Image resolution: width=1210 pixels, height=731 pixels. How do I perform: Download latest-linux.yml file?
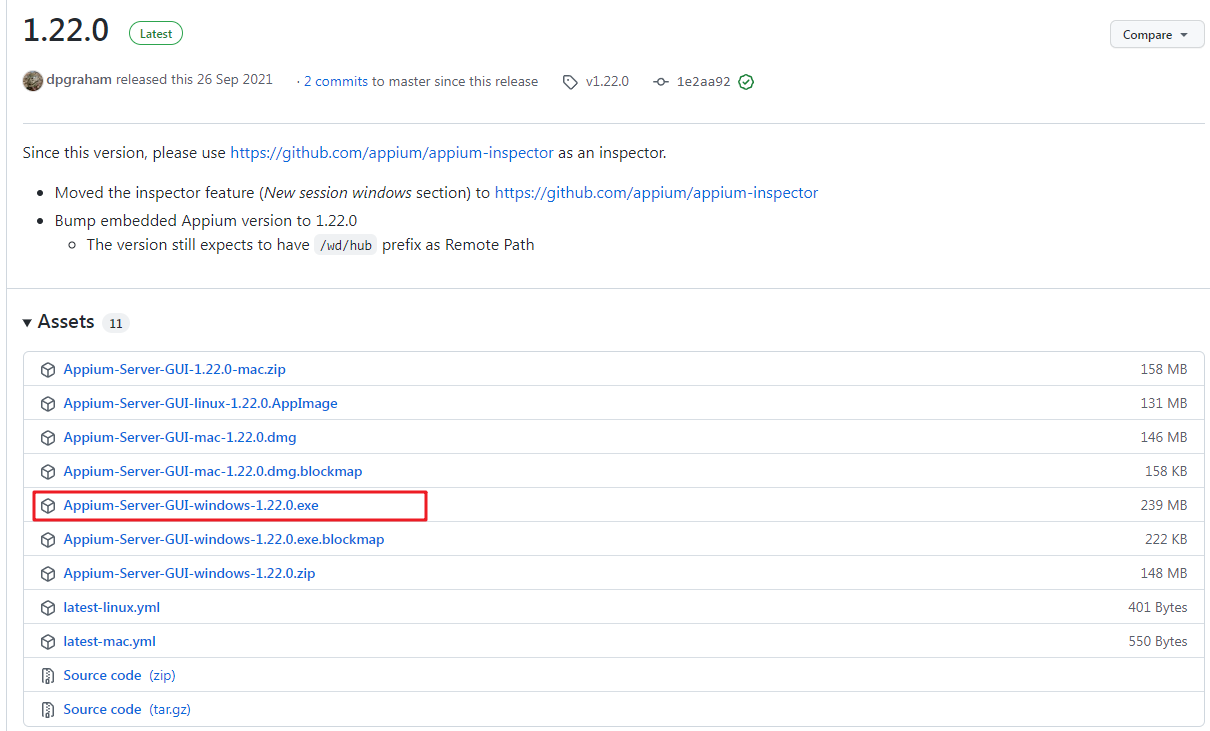click(x=111, y=607)
